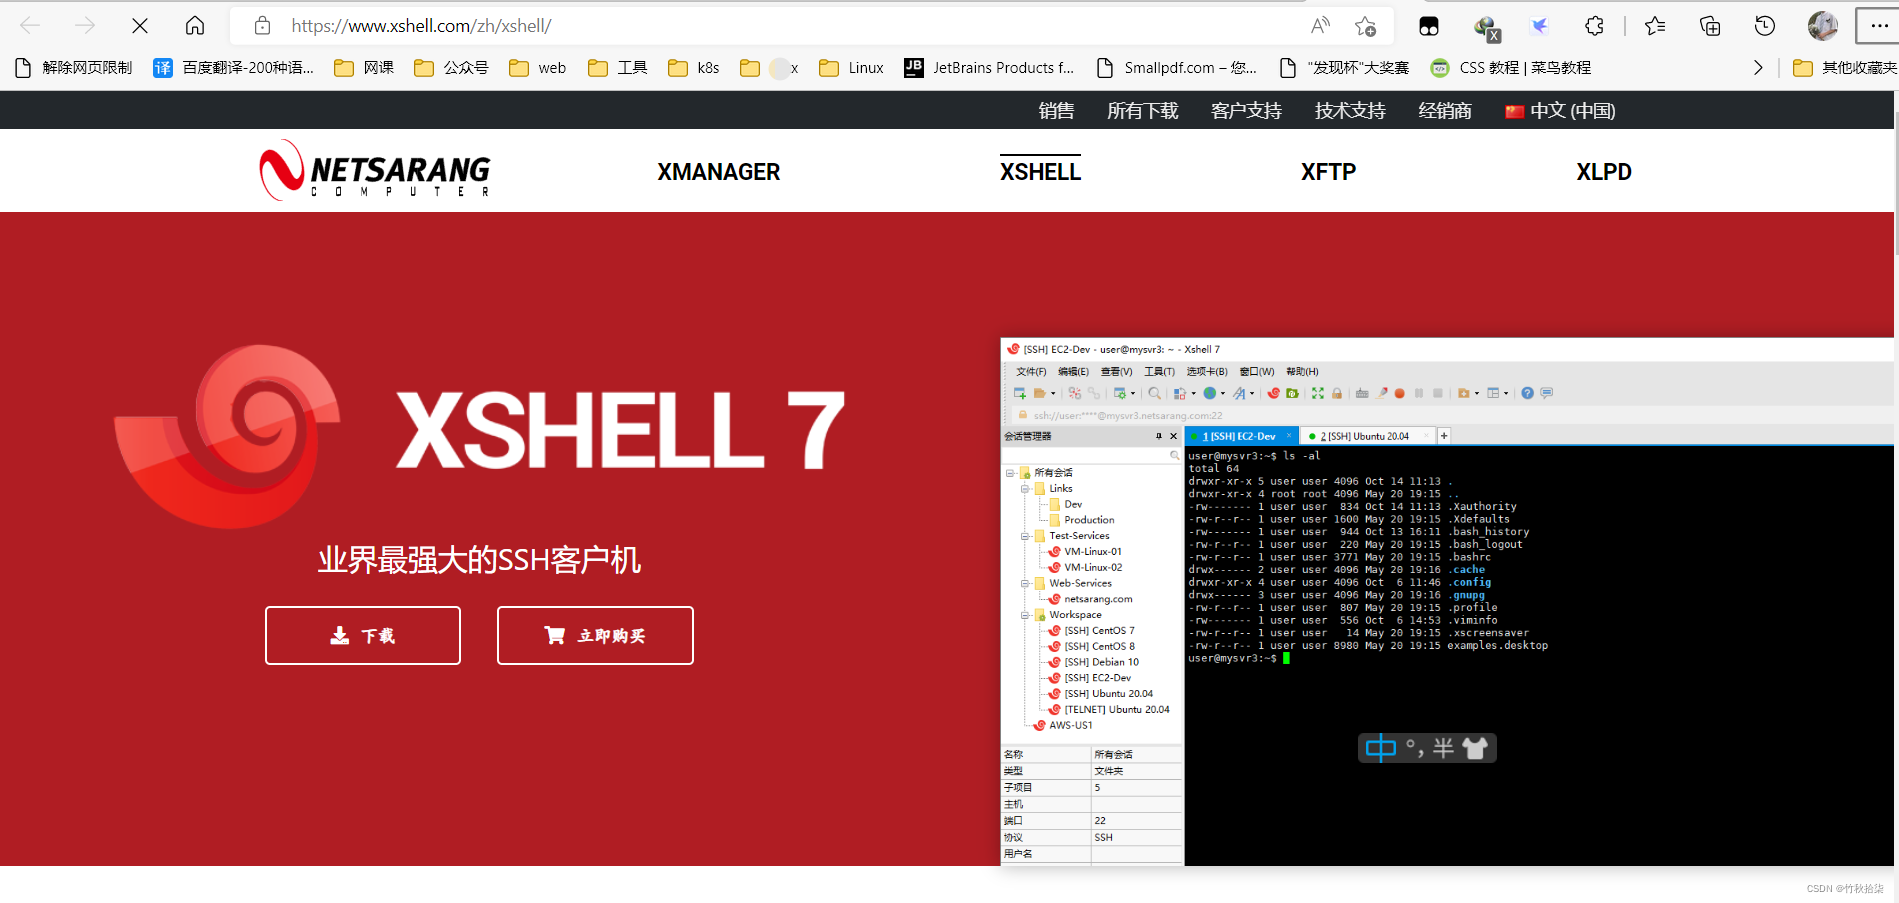Close the 会话管理器 panel in Xshell preview
The image size is (1899, 903).
1174,436
